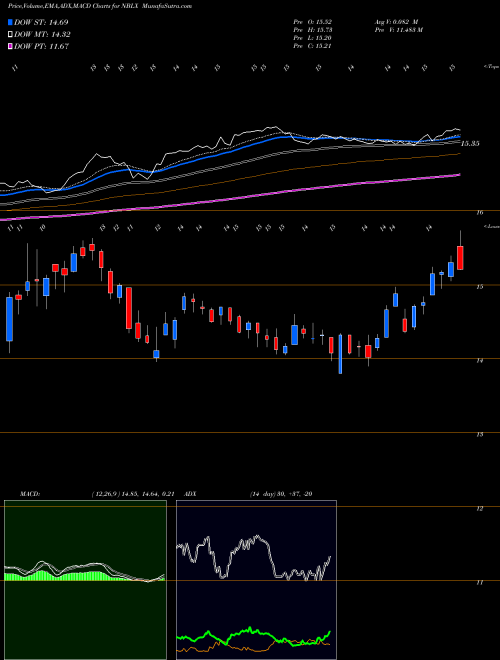Click the MACD parameters '(12,26,9) 14.85, 14.64, 0.21'
The height and width of the screenshot is (660, 500).
(133, 494)
